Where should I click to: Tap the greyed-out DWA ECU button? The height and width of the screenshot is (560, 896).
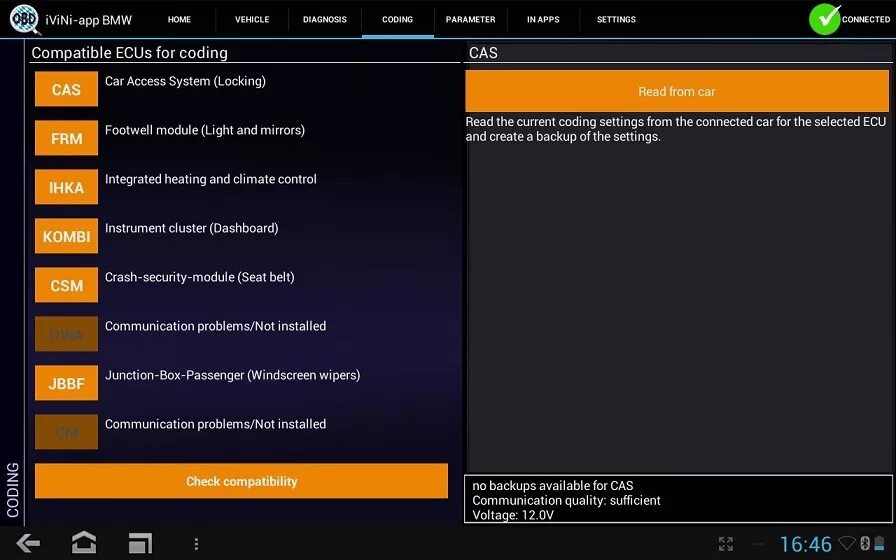pos(66,334)
